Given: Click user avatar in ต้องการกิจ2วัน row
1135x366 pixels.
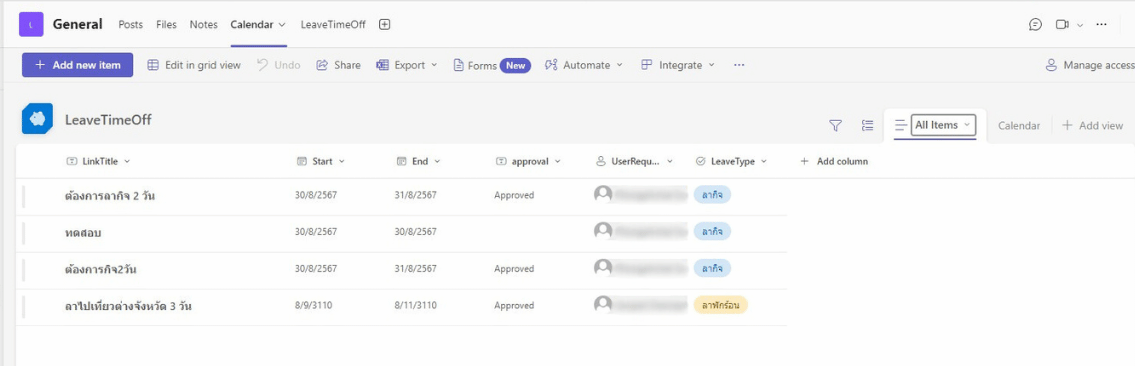Looking at the screenshot, I should coord(603,268).
